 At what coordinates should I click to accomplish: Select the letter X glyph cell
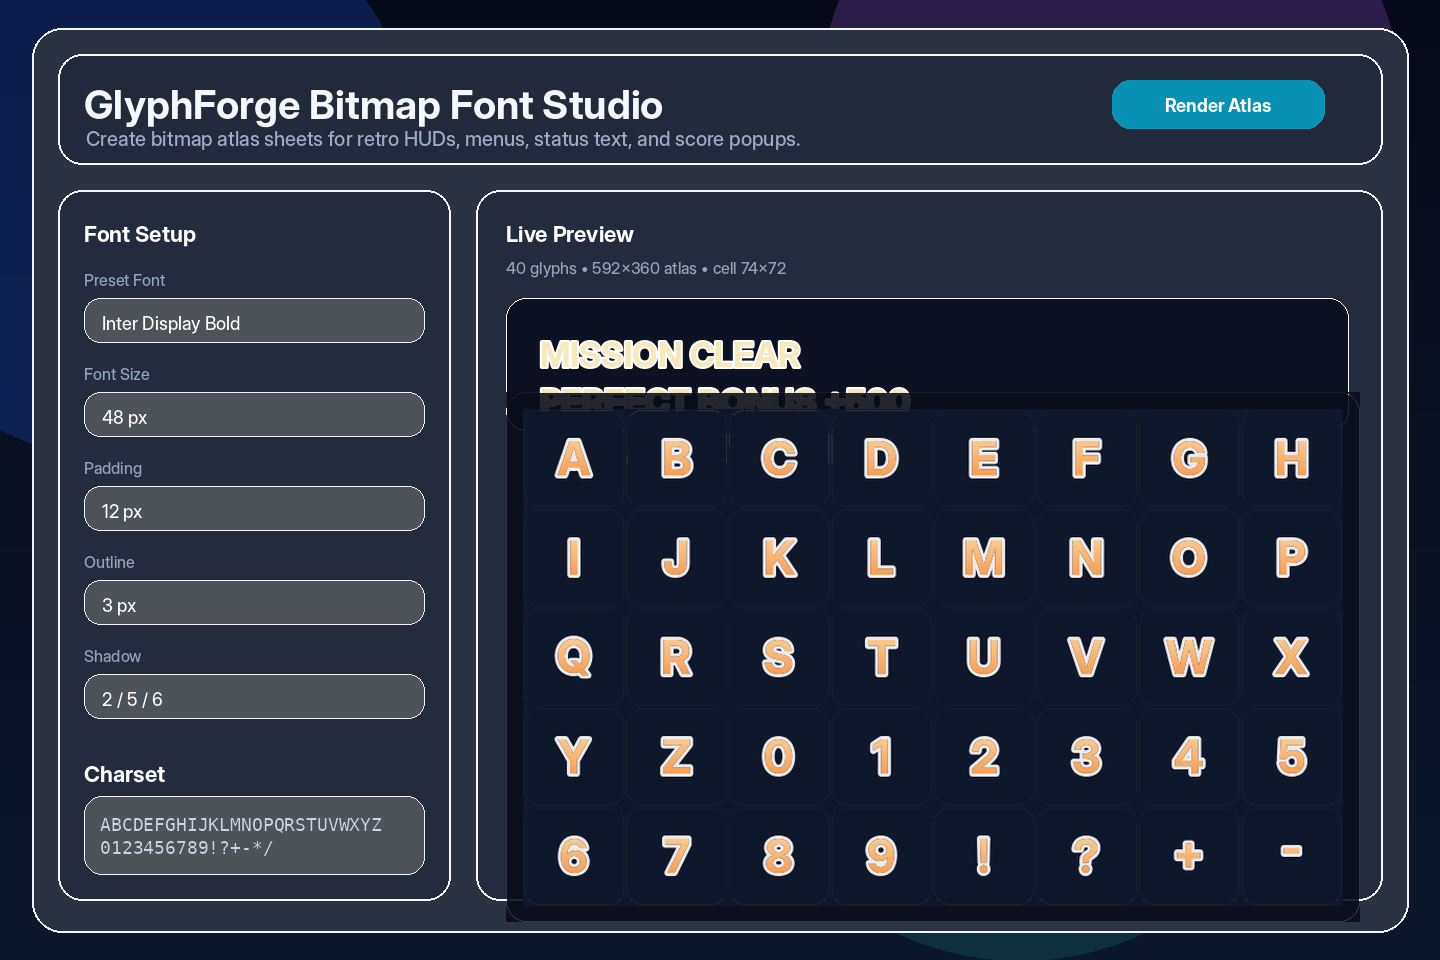point(1292,657)
